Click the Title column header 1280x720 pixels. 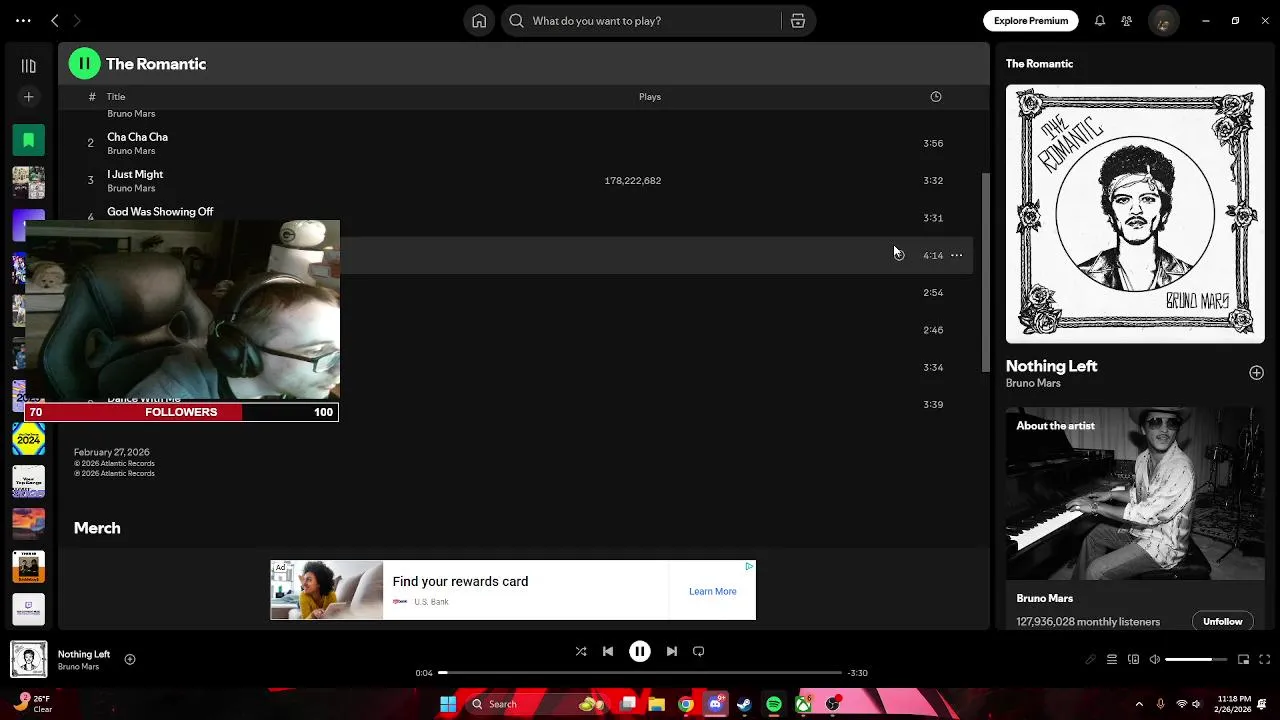pyautogui.click(x=116, y=97)
